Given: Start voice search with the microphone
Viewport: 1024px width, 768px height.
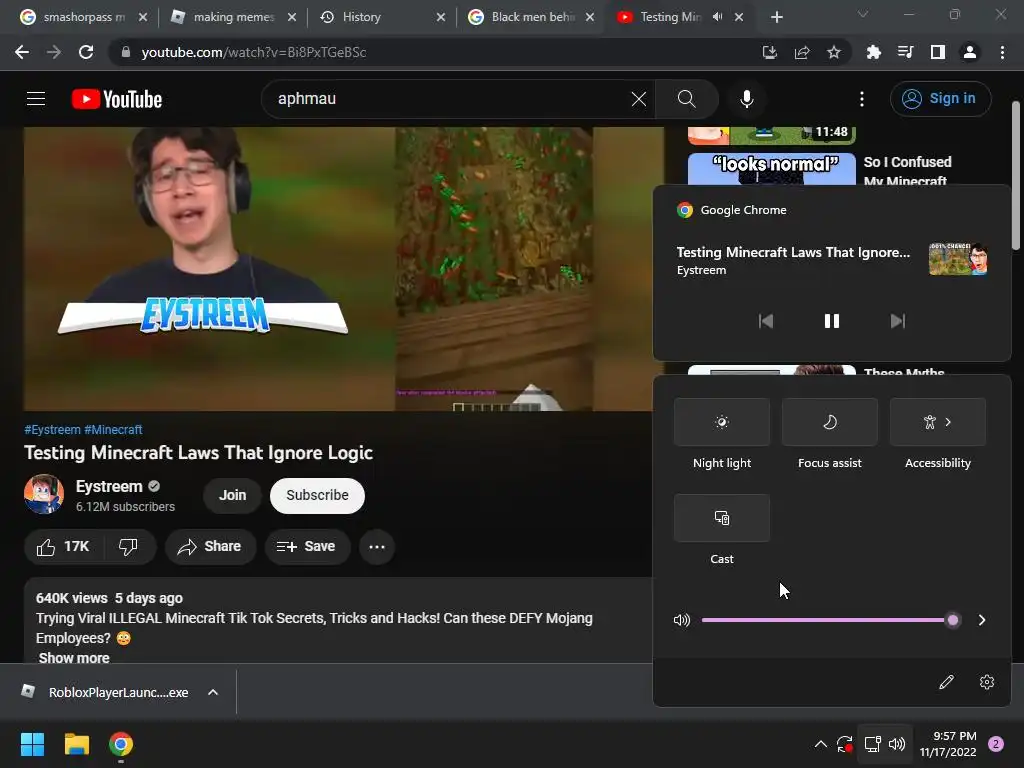Looking at the screenshot, I should point(746,99).
